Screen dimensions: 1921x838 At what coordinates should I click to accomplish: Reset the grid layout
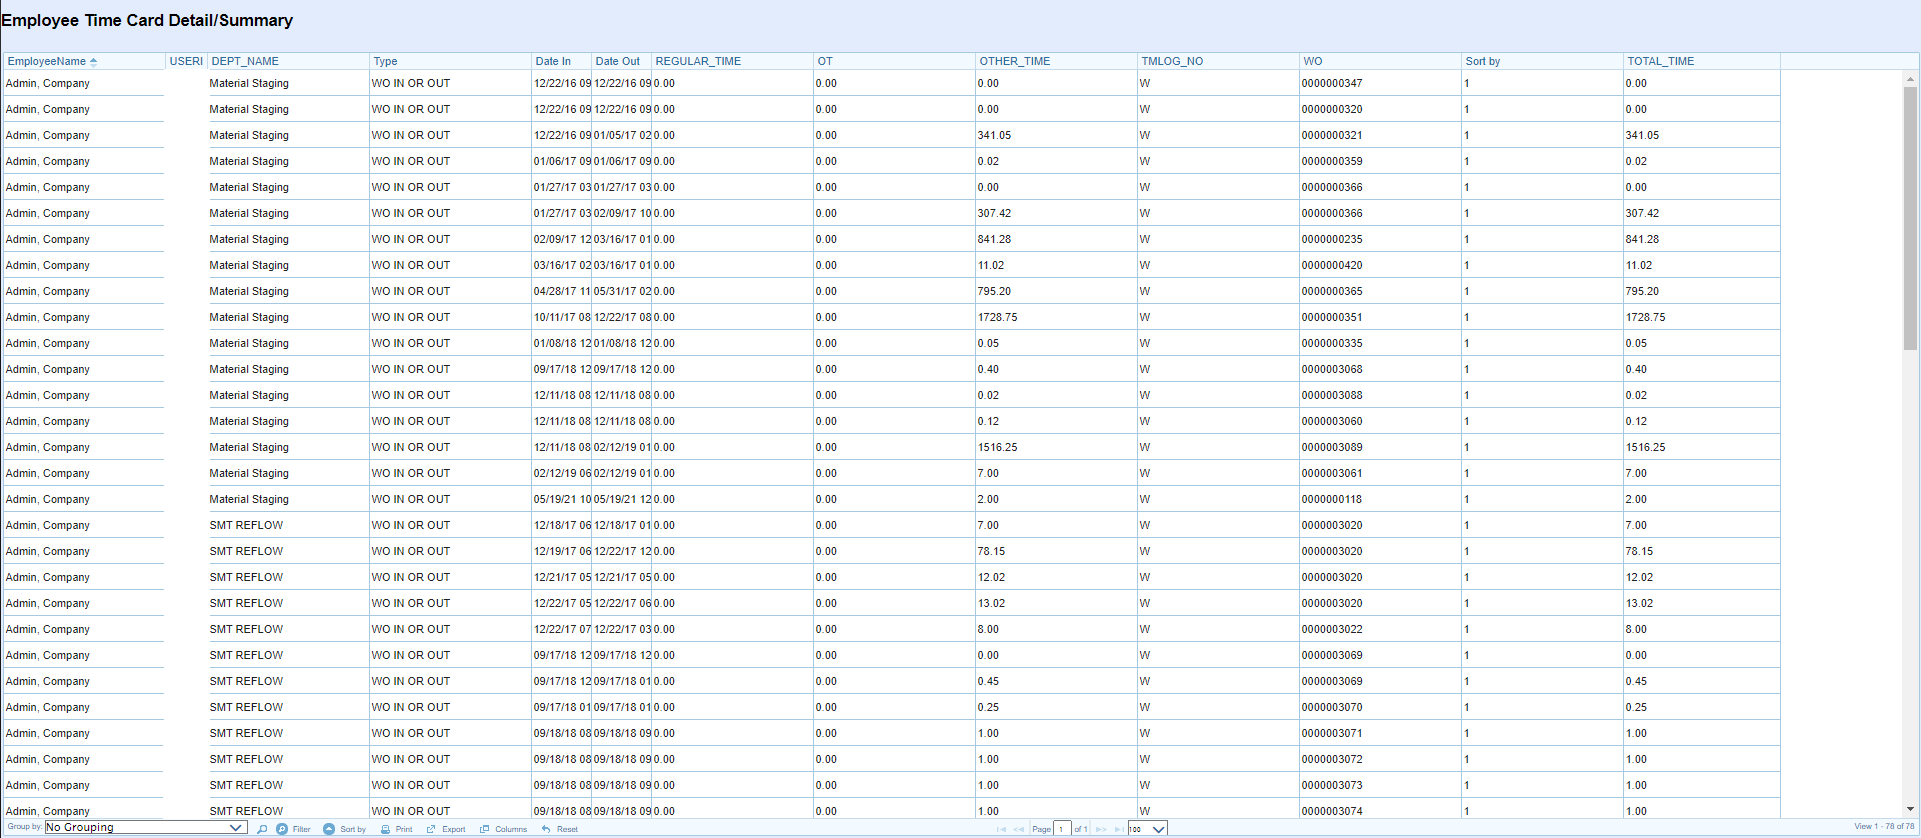click(x=560, y=829)
